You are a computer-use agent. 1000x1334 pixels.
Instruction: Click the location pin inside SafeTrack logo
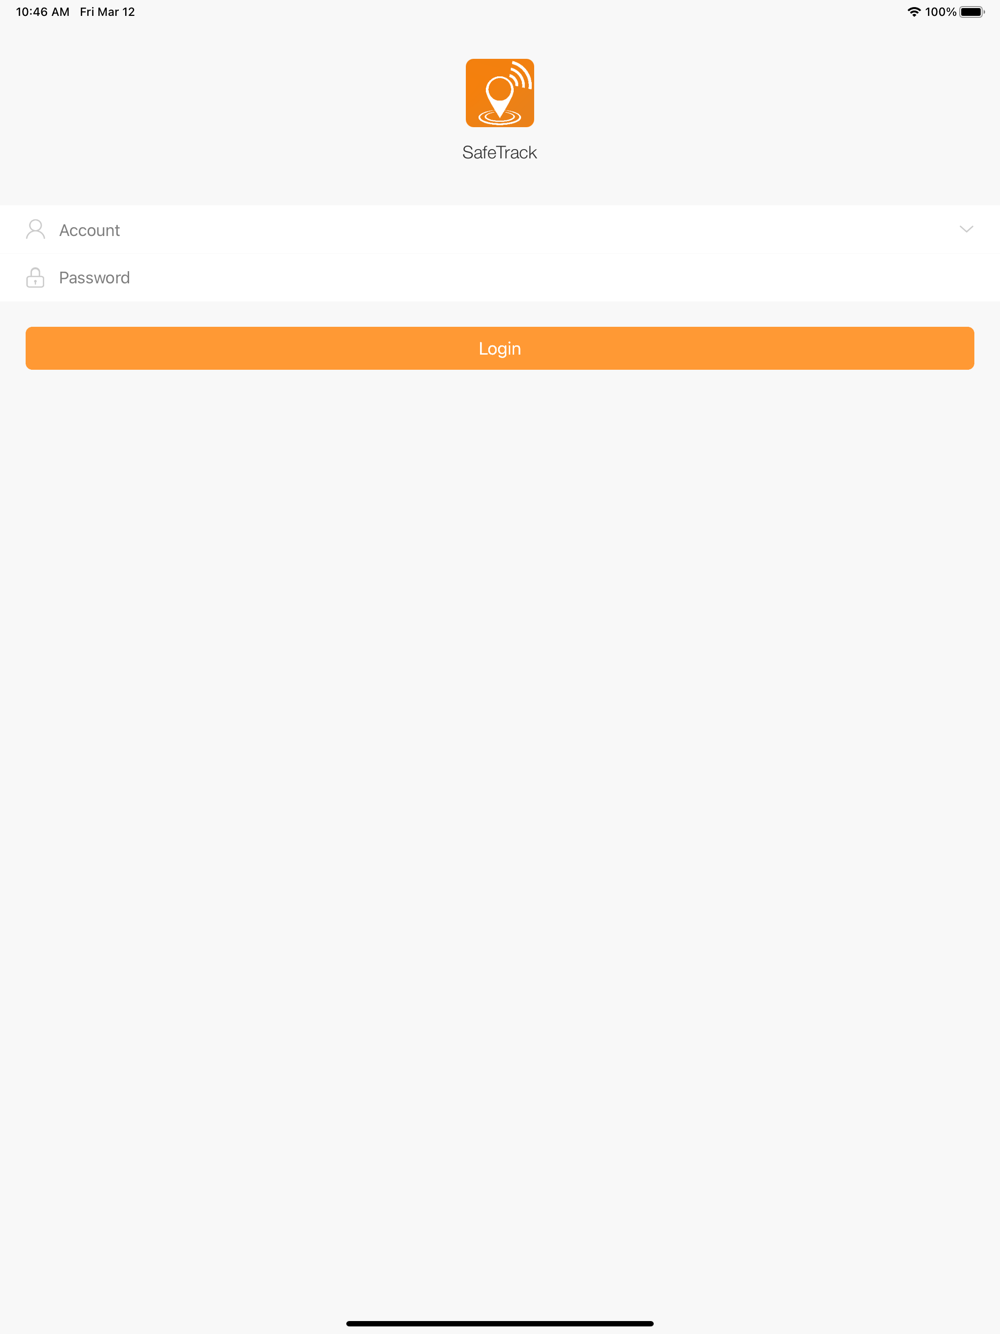click(x=498, y=98)
